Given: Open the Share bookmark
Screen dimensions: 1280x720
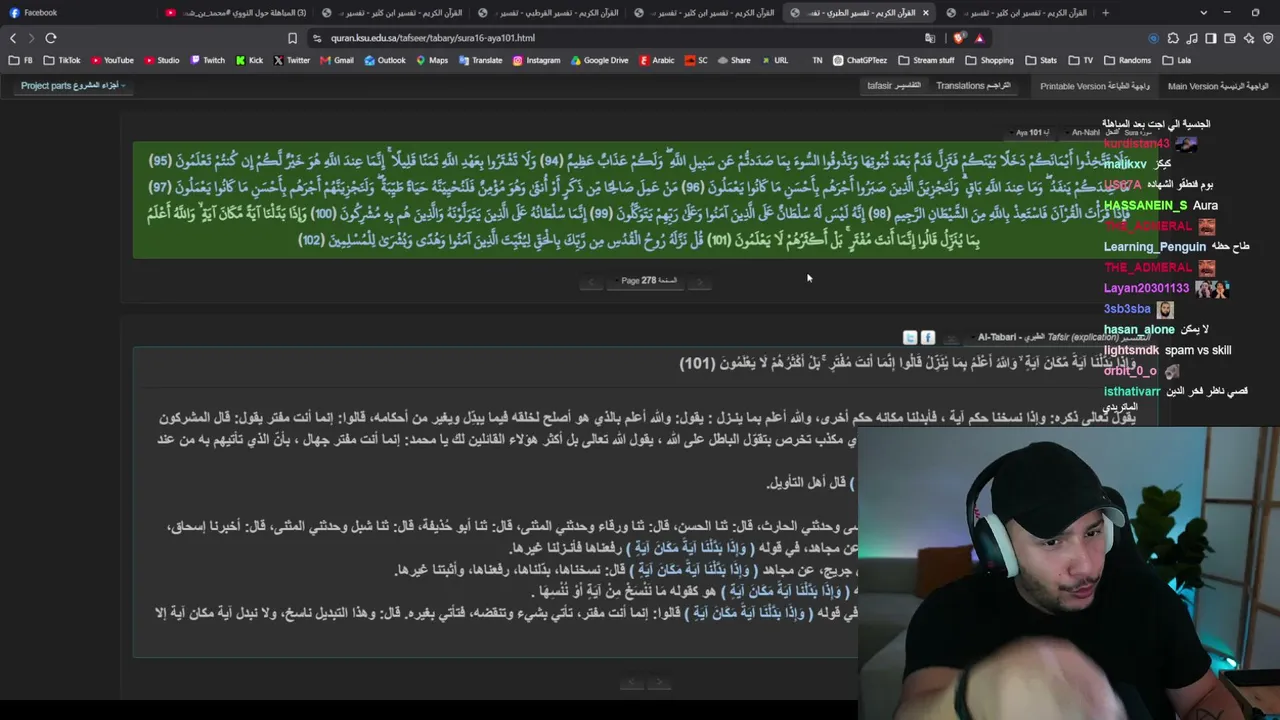Looking at the screenshot, I should click(734, 60).
